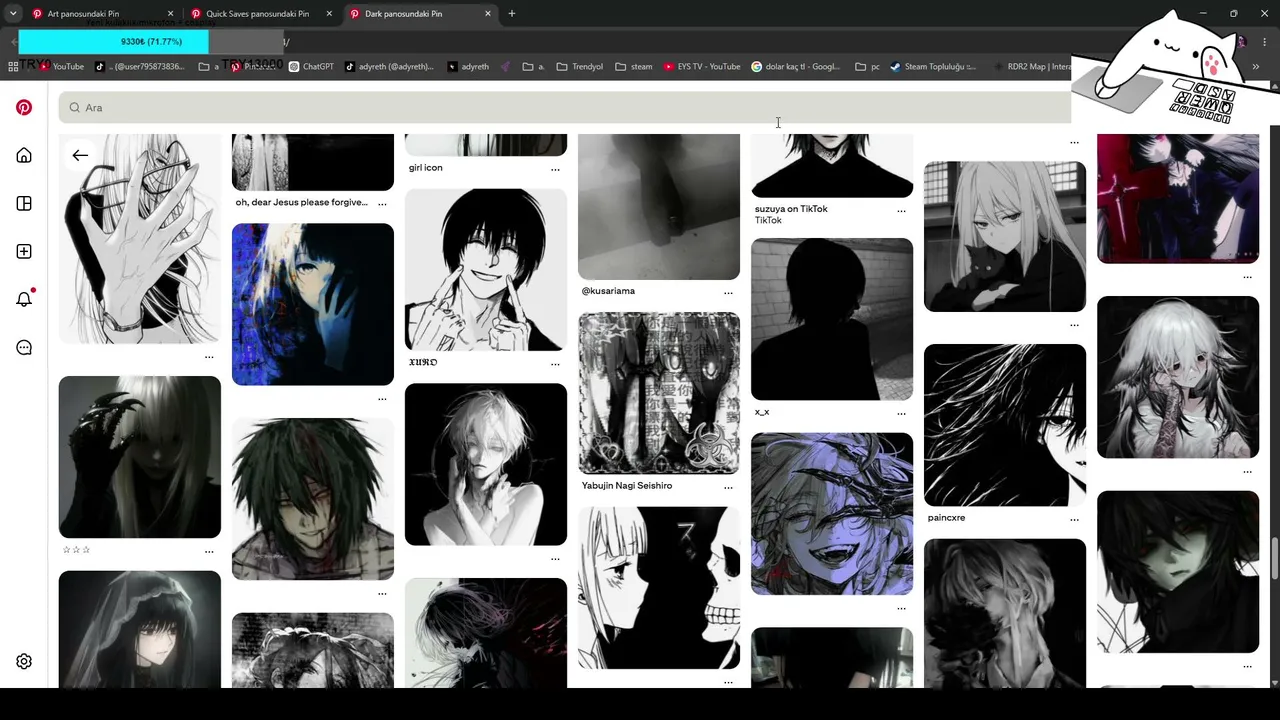This screenshot has height=720, width=1280.
Task: Open the settings gear in Pinterest sidebar
Action: coord(24,661)
